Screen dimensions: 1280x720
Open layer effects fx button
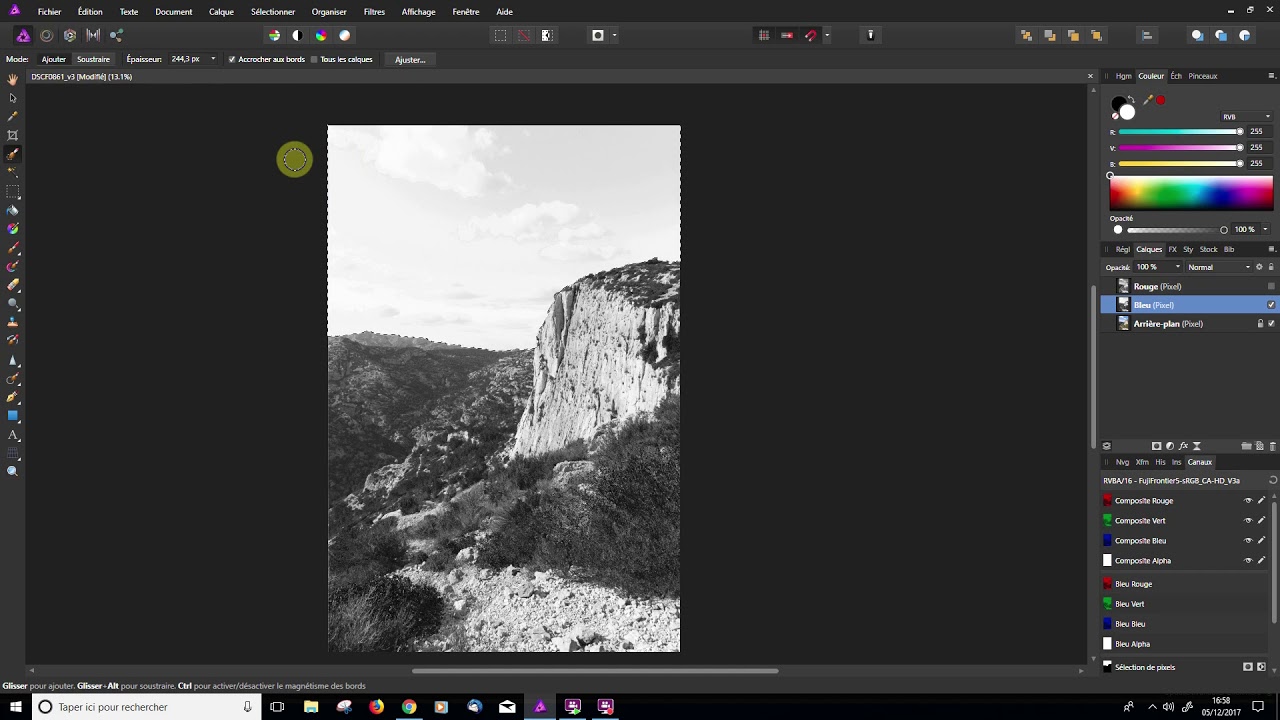[x=1183, y=446]
